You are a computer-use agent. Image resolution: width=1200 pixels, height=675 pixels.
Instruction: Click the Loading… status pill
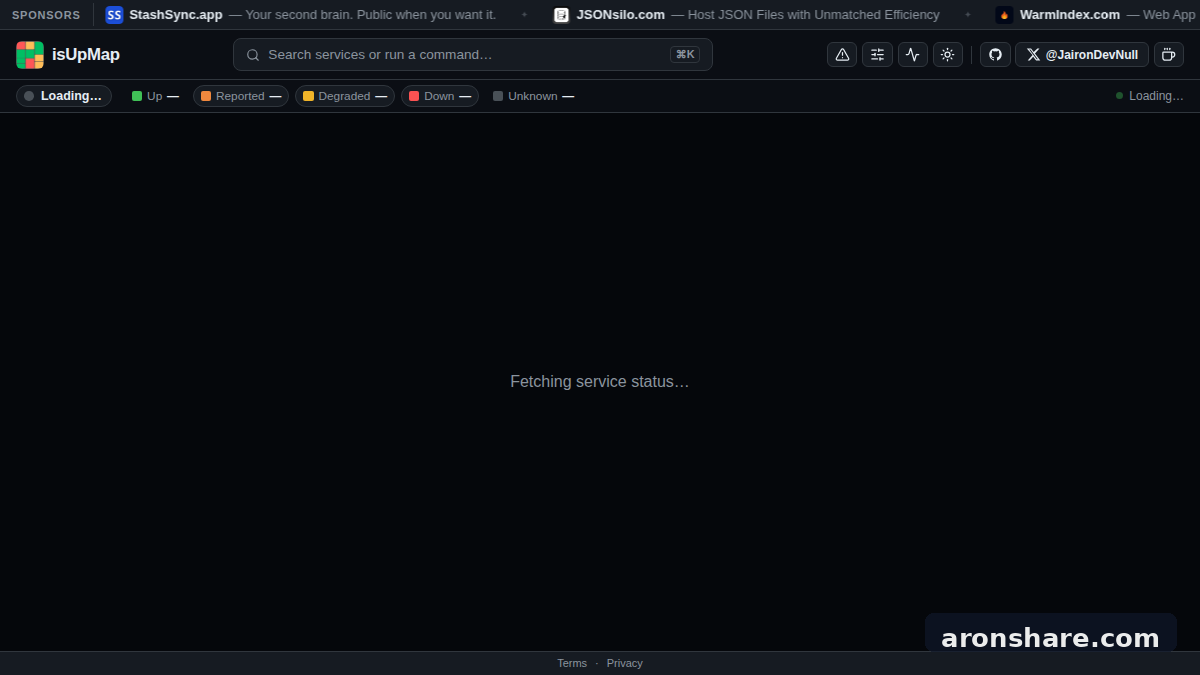coord(64,96)
